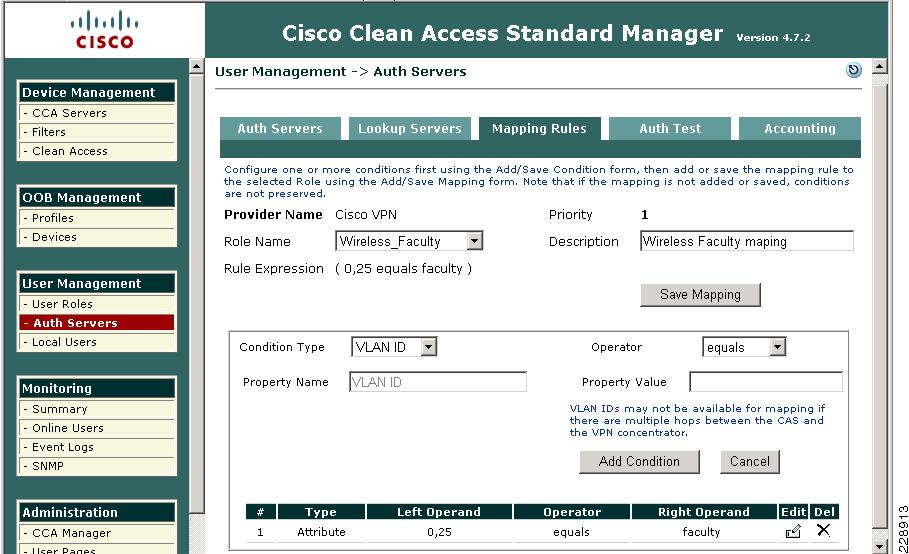Image resolution: width=909 pixels, height=554 pixels.
Task: Open Clean Access in the sidebar
Action: coord(97,151)
